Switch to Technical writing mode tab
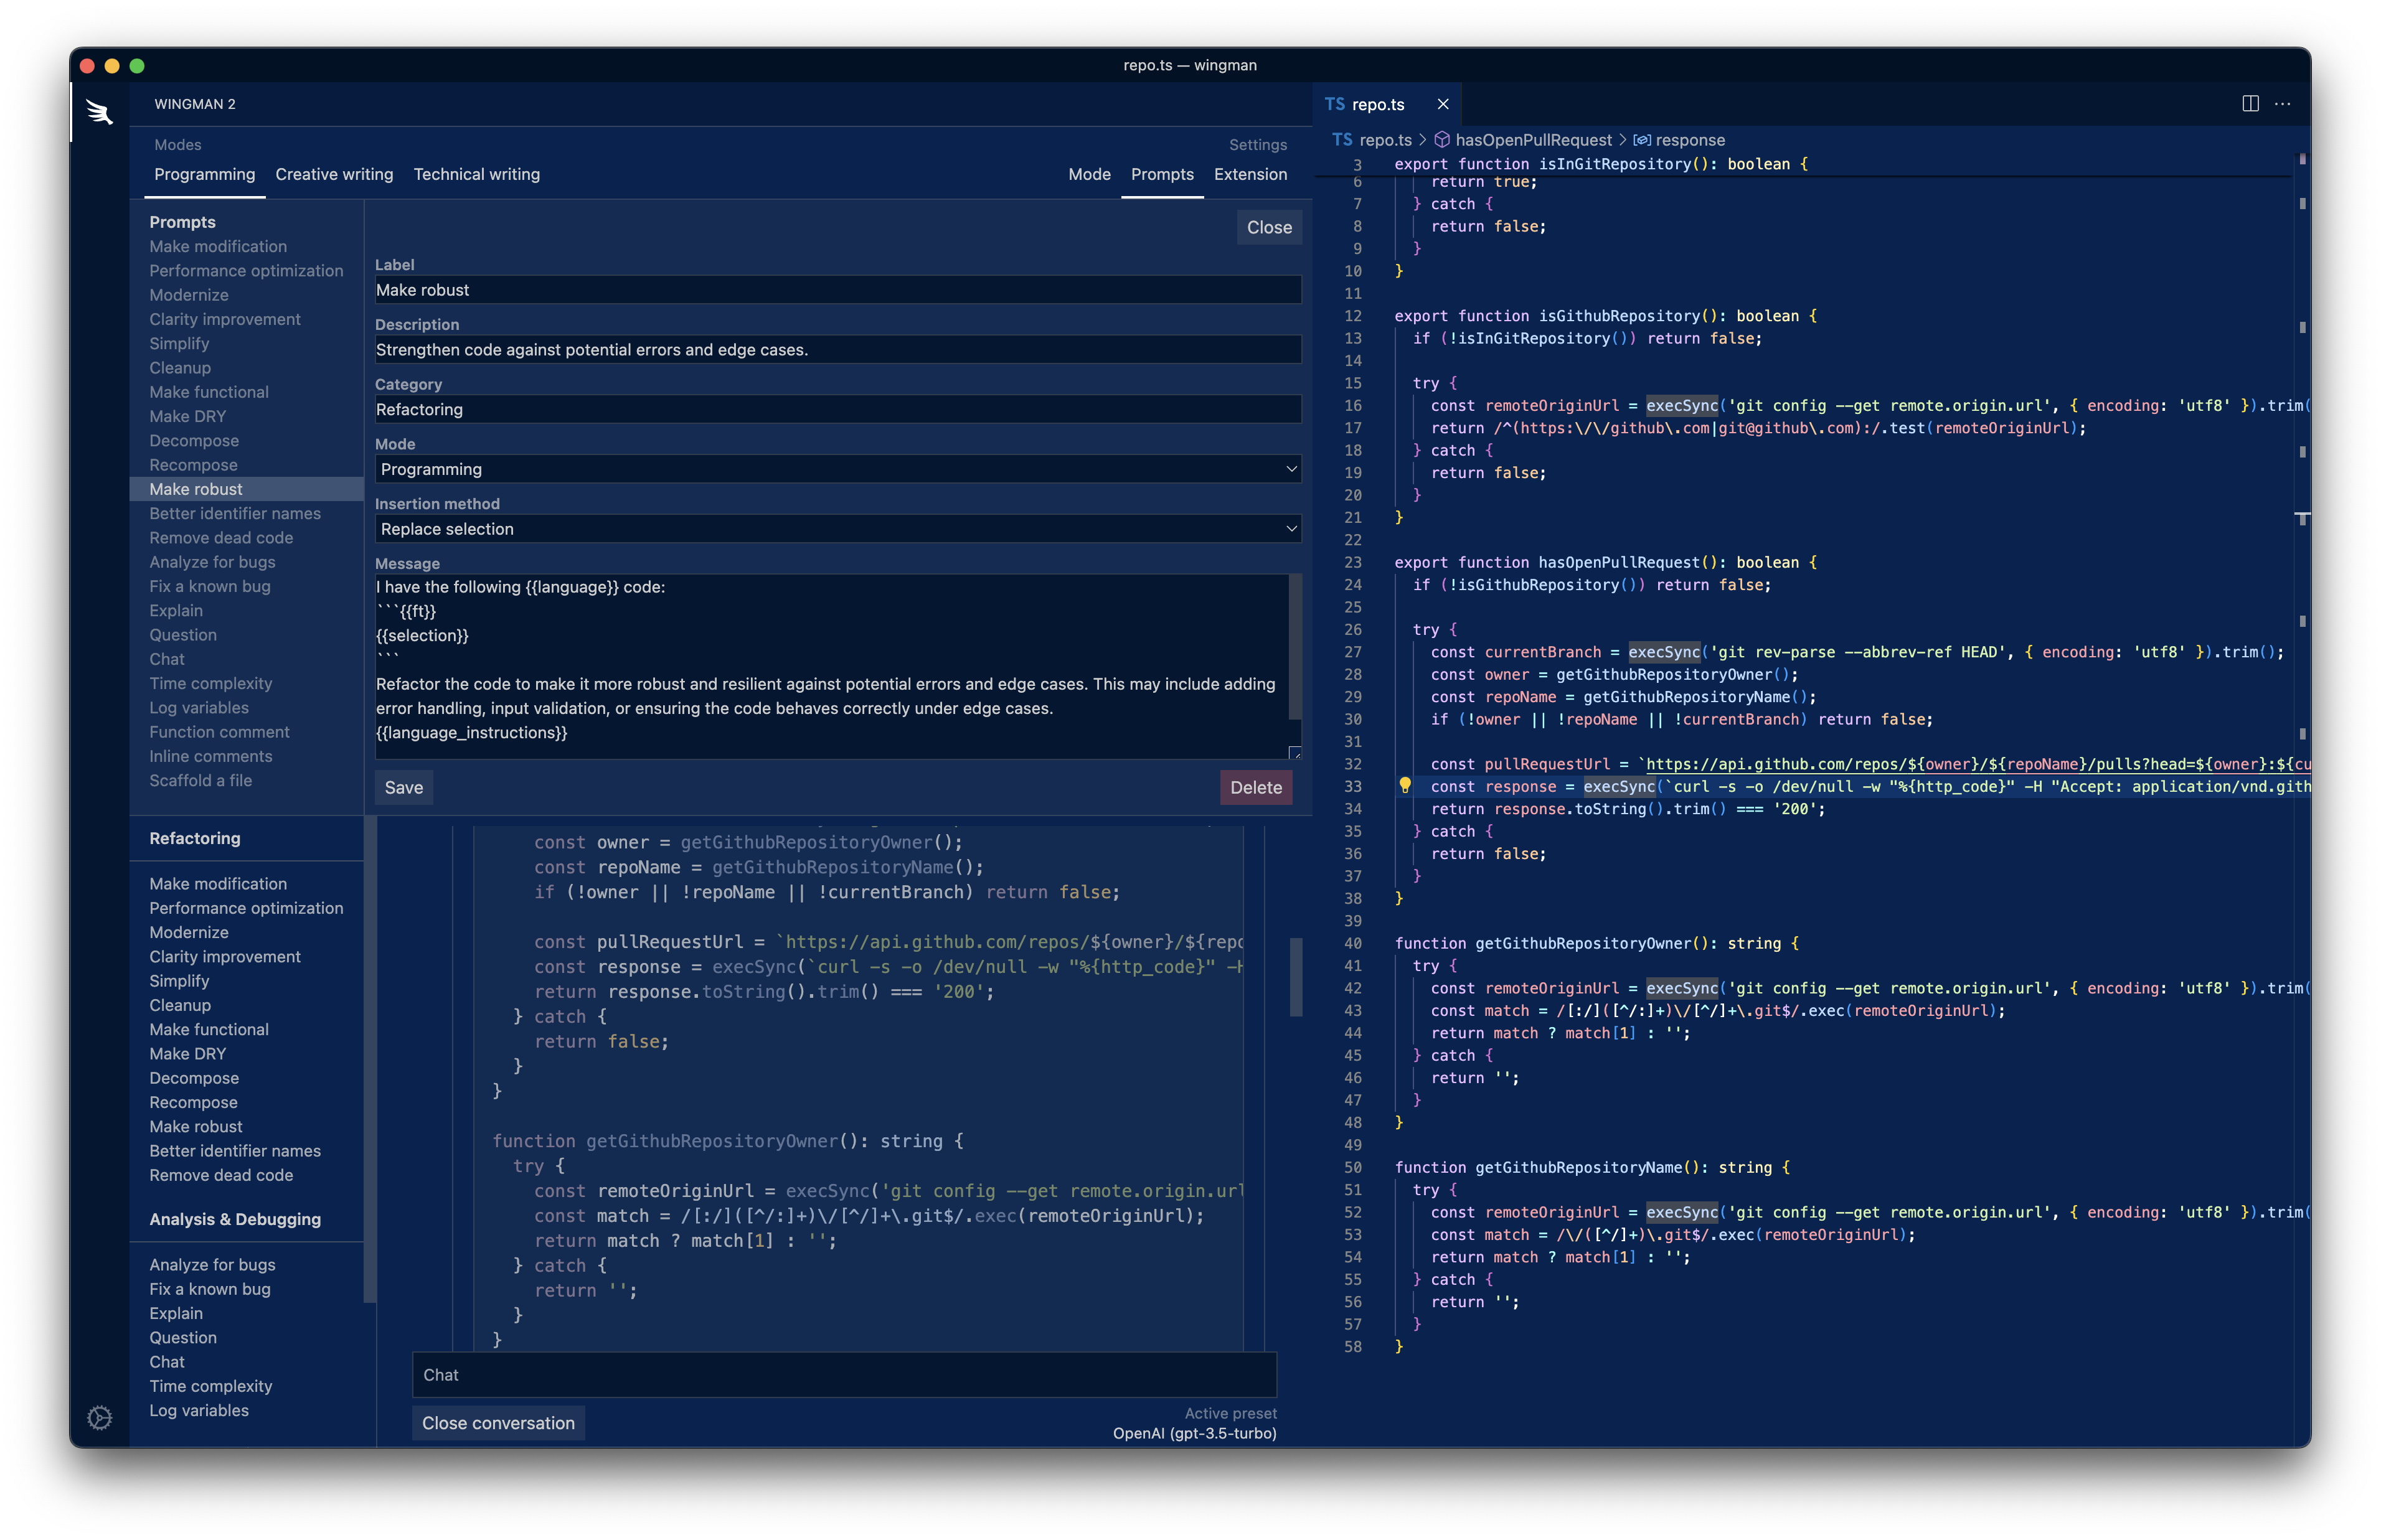 [x=476, y=174]
